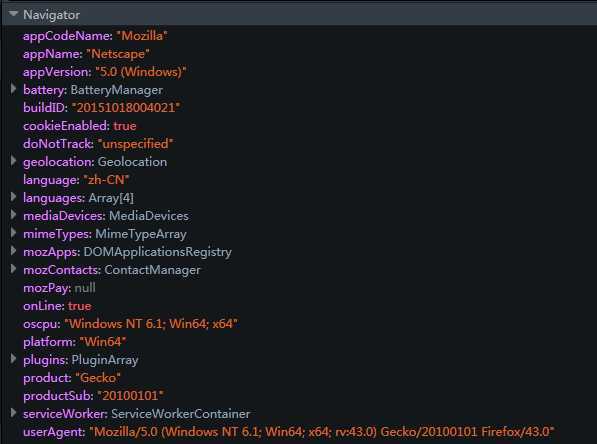597x444 pixels.
Task: Click the ServiceWorkerContainer value text
Action: point(181,414)
